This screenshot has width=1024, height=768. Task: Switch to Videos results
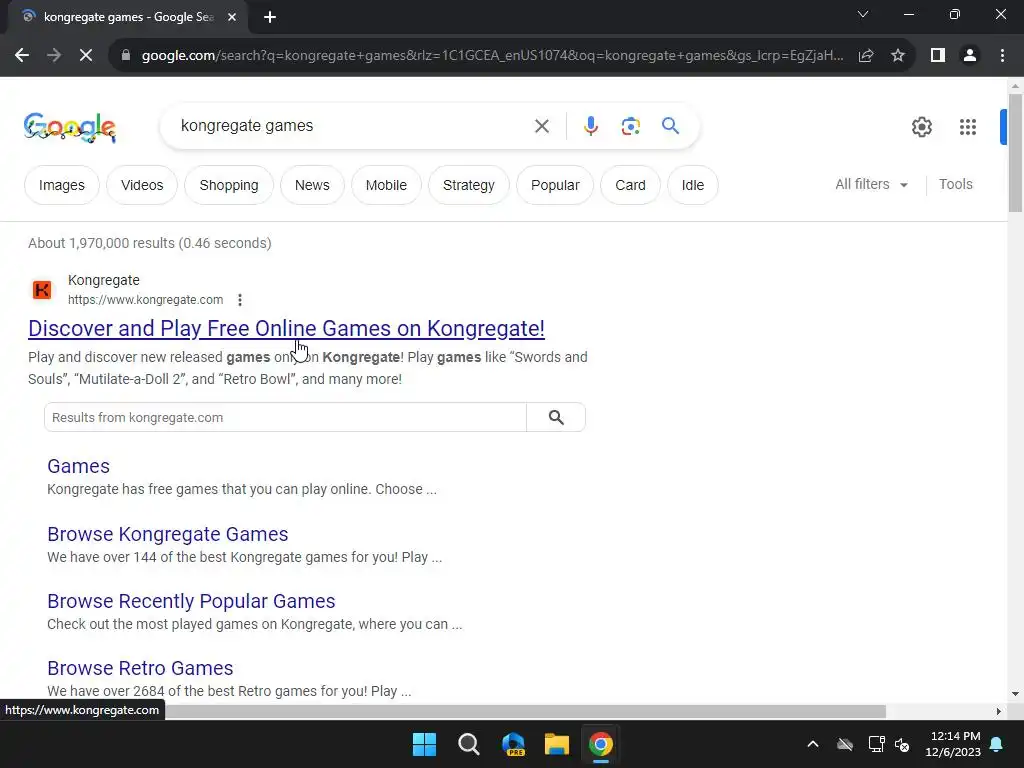point(142,185)
